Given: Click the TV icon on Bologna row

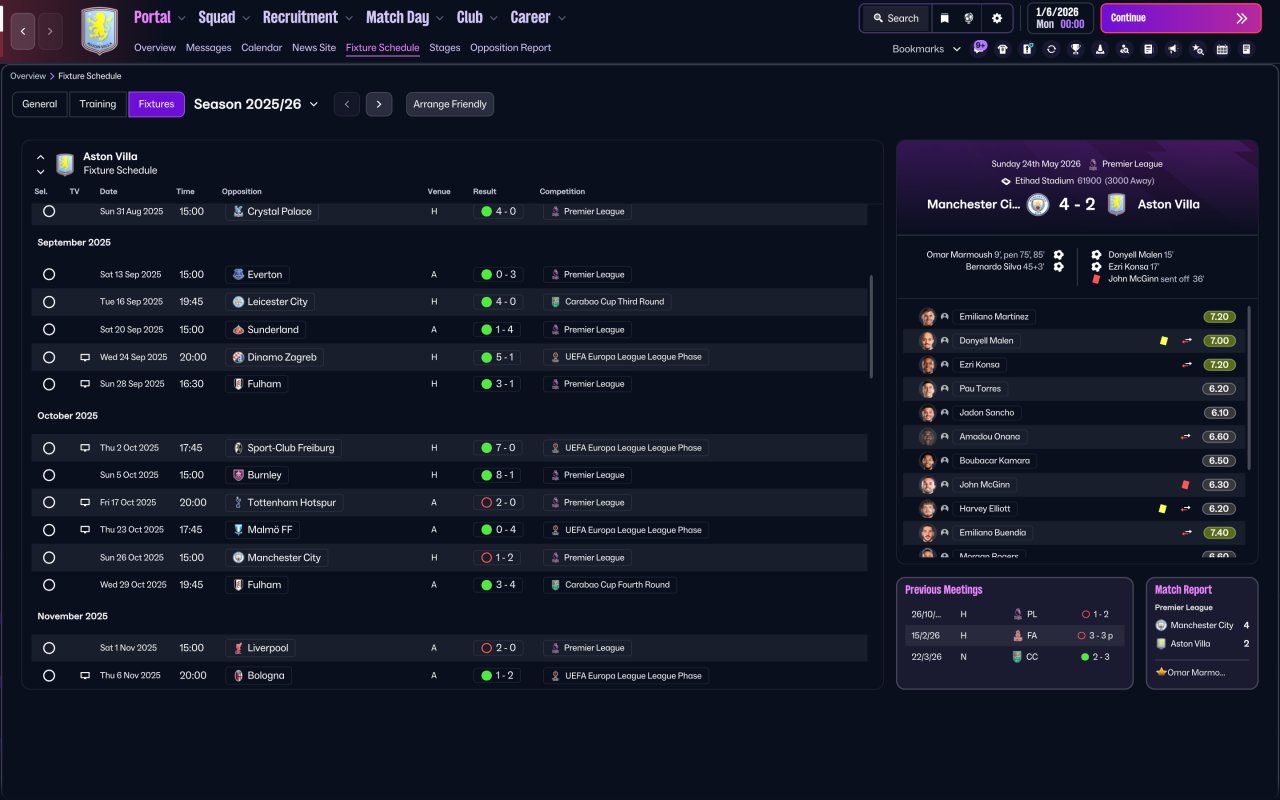Looking at the screenshot, I should 85,676.
